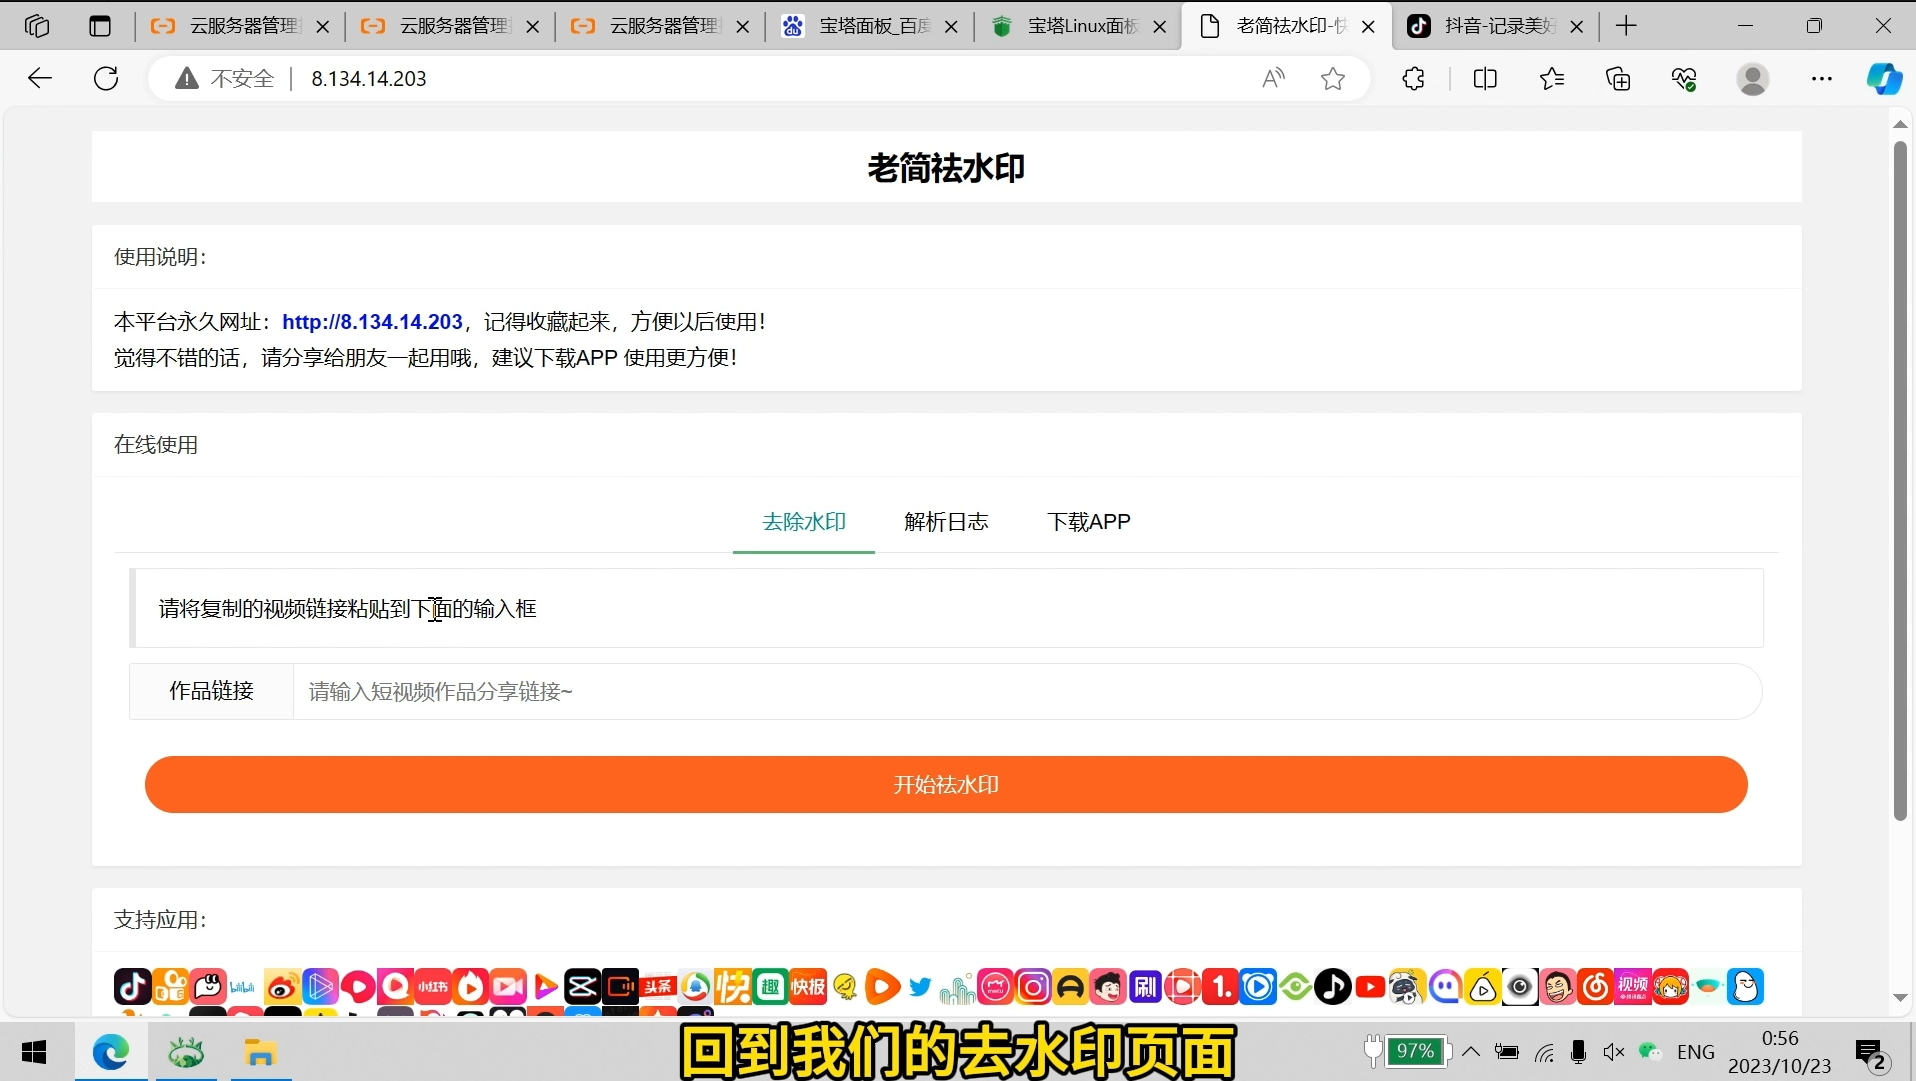Click the Toutiao app icon

(658, 987)
